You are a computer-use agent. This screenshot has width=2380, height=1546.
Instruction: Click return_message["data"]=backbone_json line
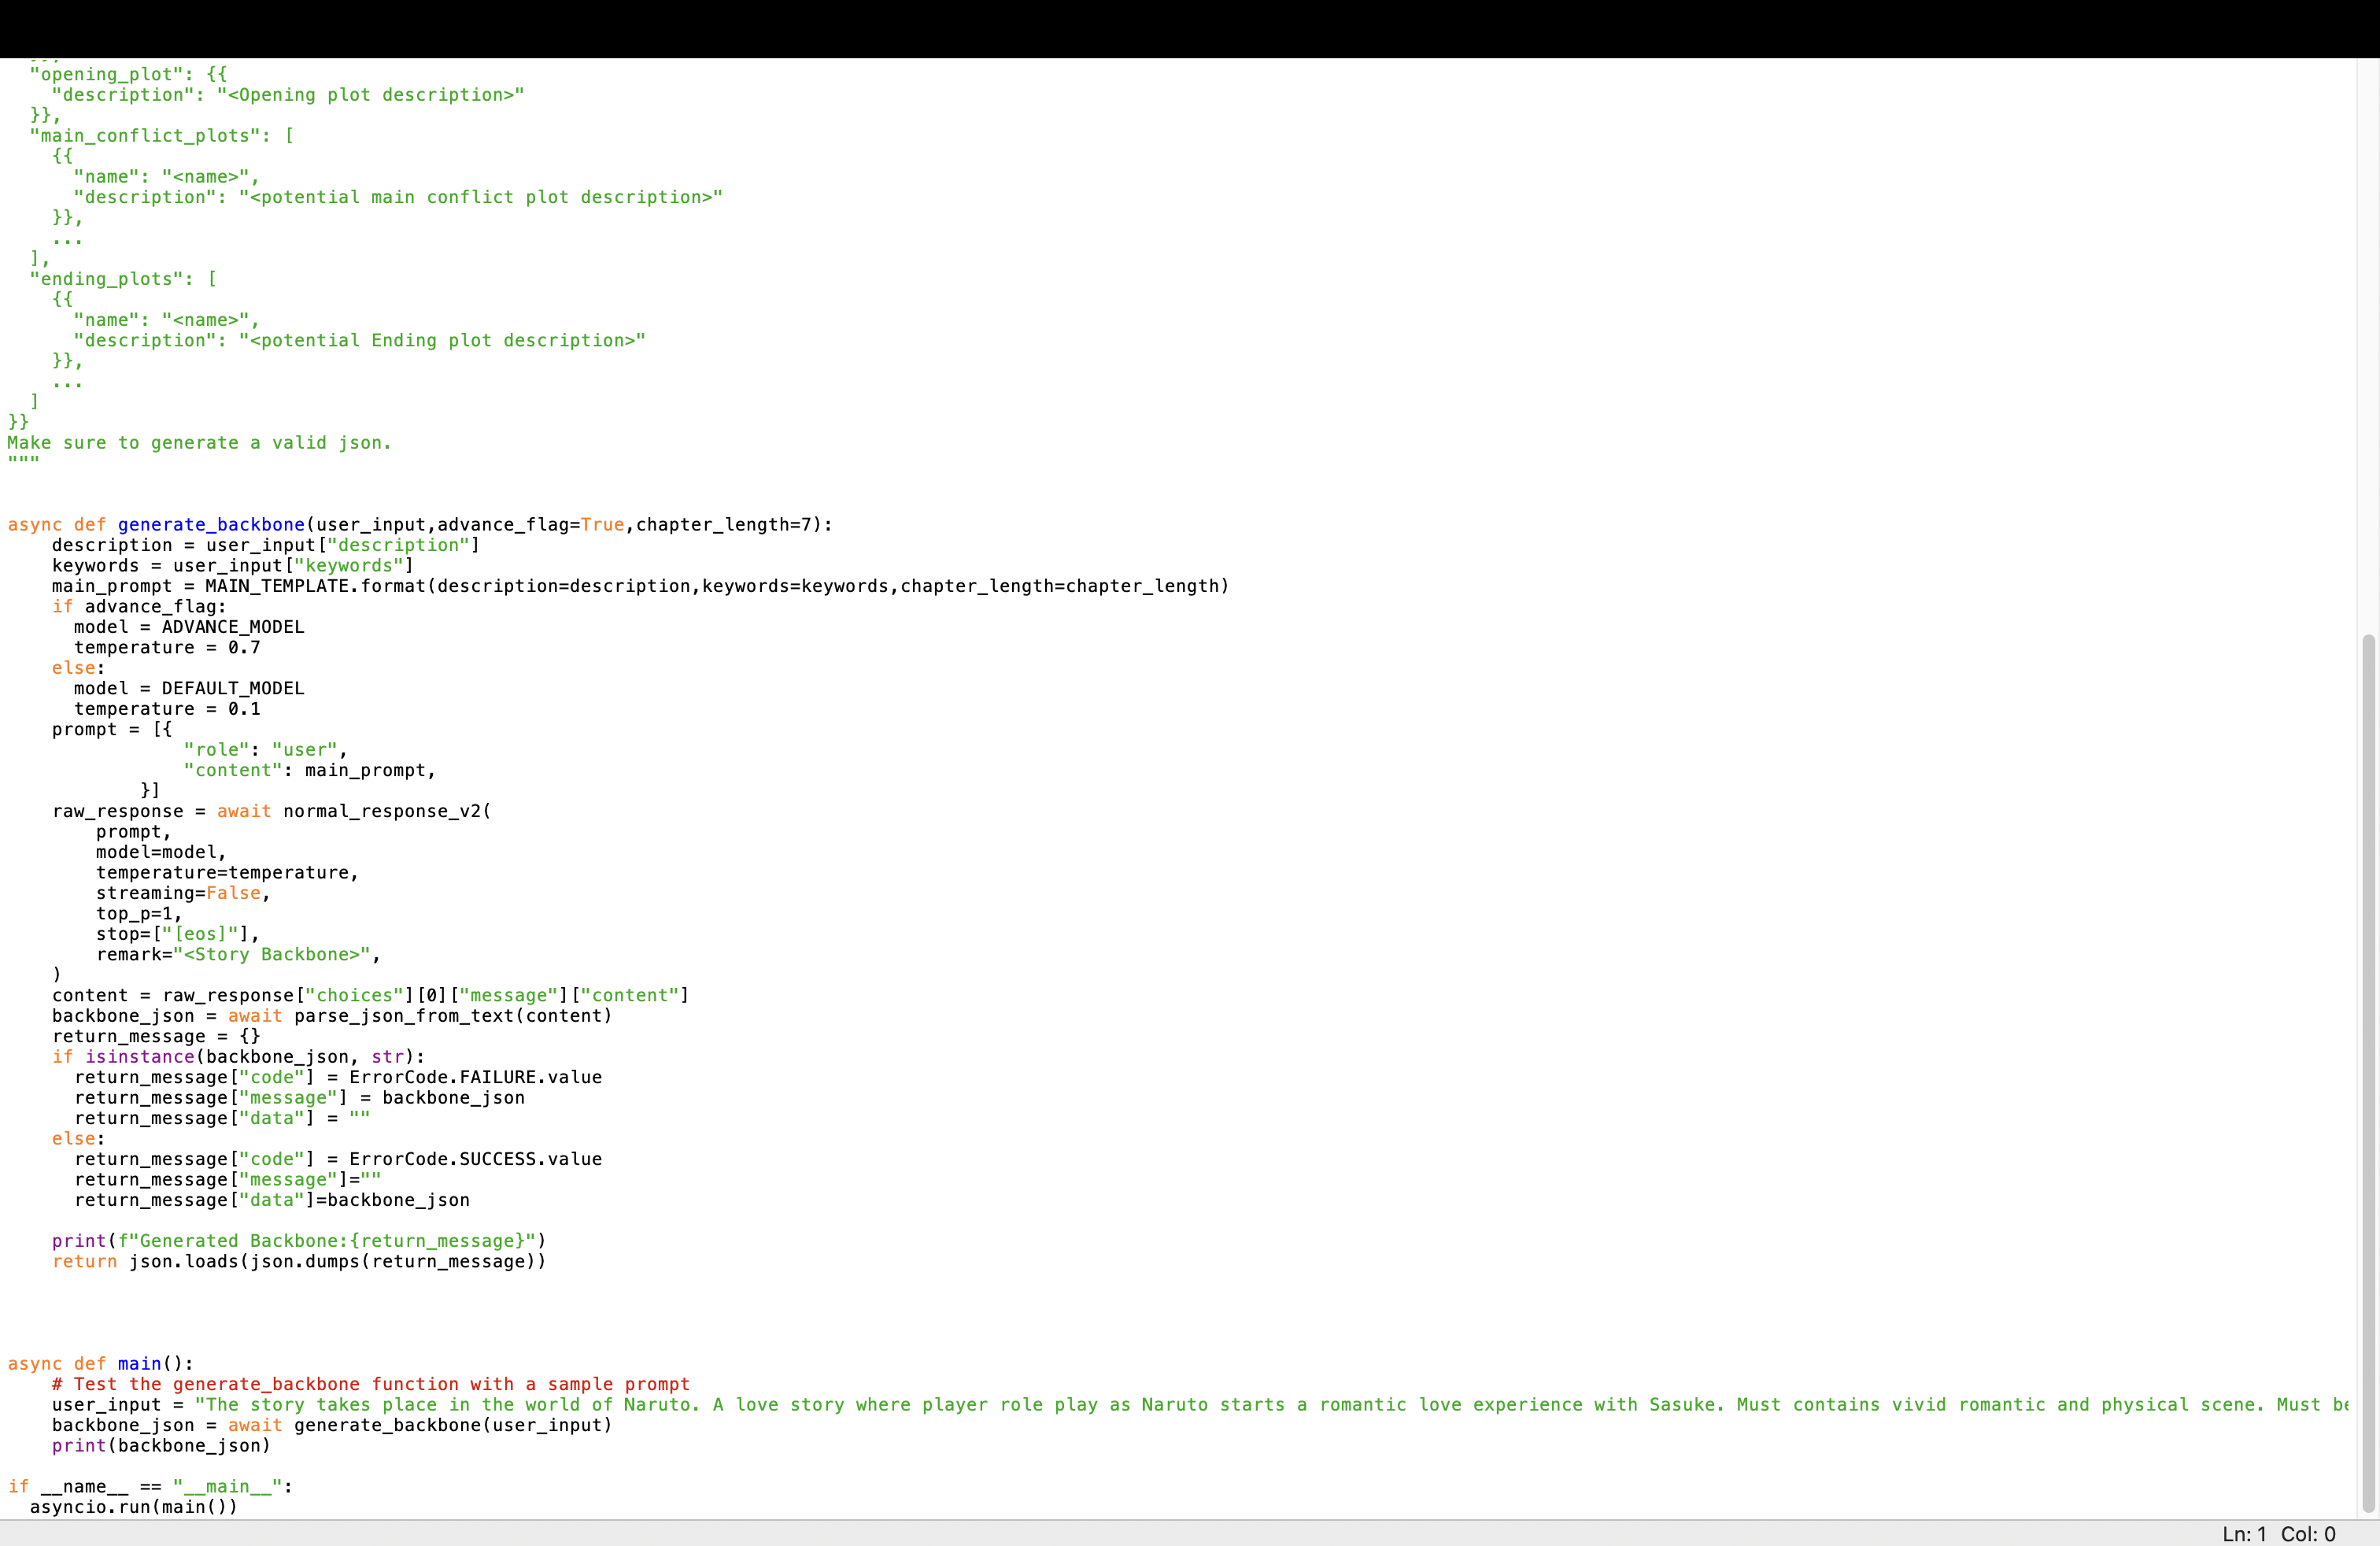(272, 1200)
